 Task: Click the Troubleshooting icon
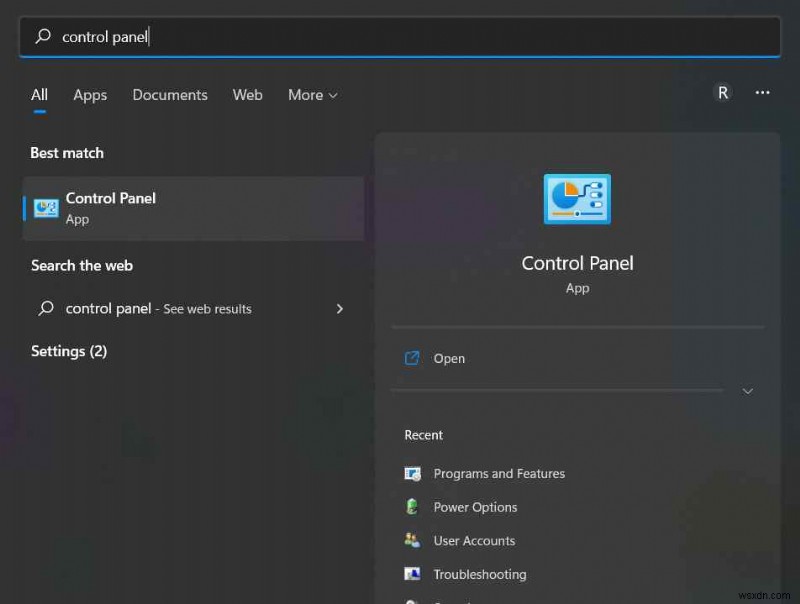[x=412, y=574]
